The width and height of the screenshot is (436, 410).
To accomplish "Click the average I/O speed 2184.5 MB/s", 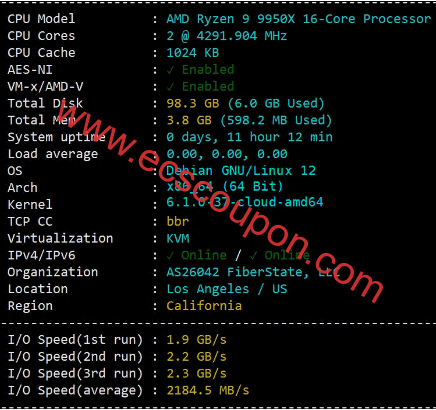I will pyautogui.click(x=208, y=390).
